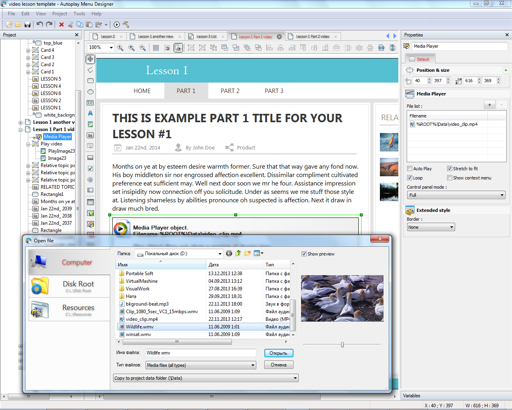
Task: Select the Disk Root location
Action: click(69, 286)
